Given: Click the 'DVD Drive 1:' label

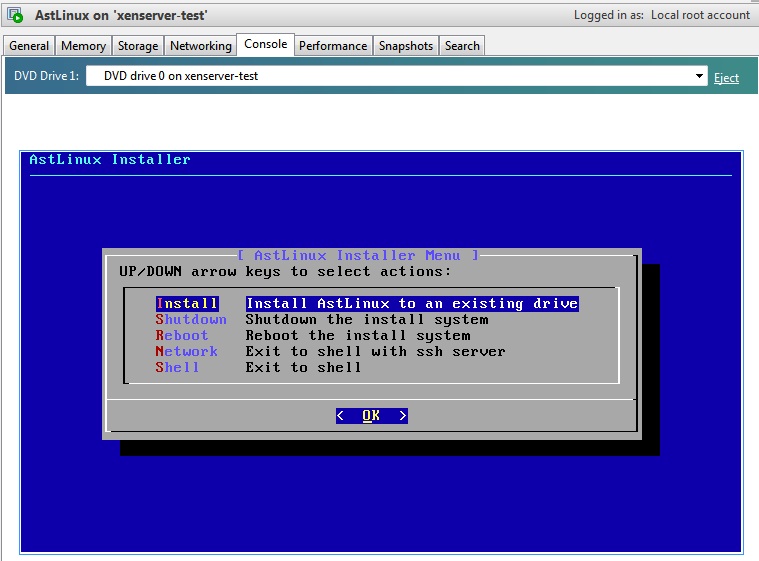Looking at the screenshot, I should click(46, 76).
